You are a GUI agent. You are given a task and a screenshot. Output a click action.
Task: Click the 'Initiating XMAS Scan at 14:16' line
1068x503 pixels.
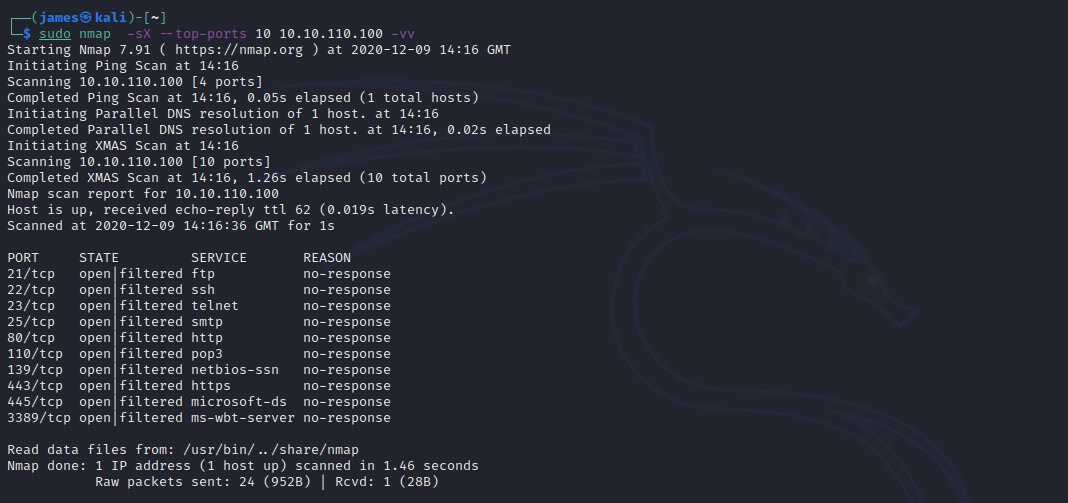pos(123,146)
